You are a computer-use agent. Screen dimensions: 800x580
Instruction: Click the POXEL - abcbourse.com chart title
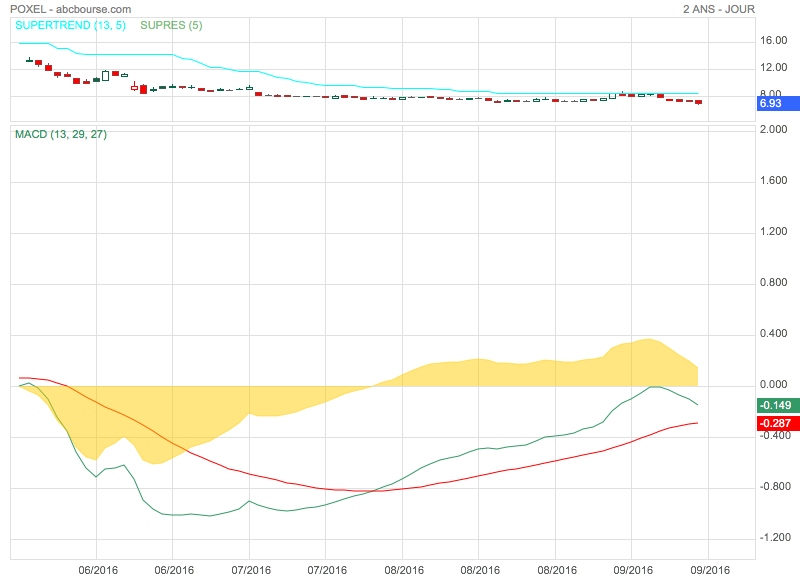pyautogui.click(x=70, y=9)
